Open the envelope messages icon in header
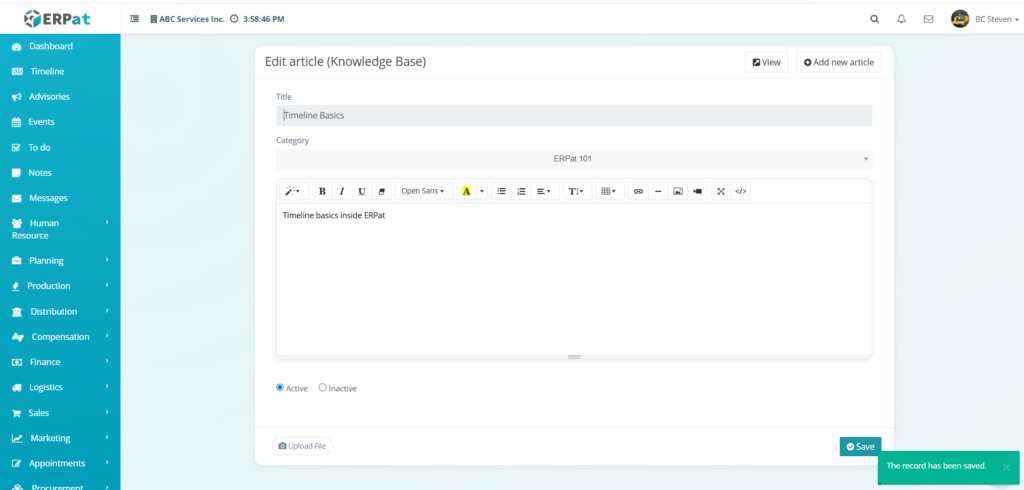 (928, 19)
